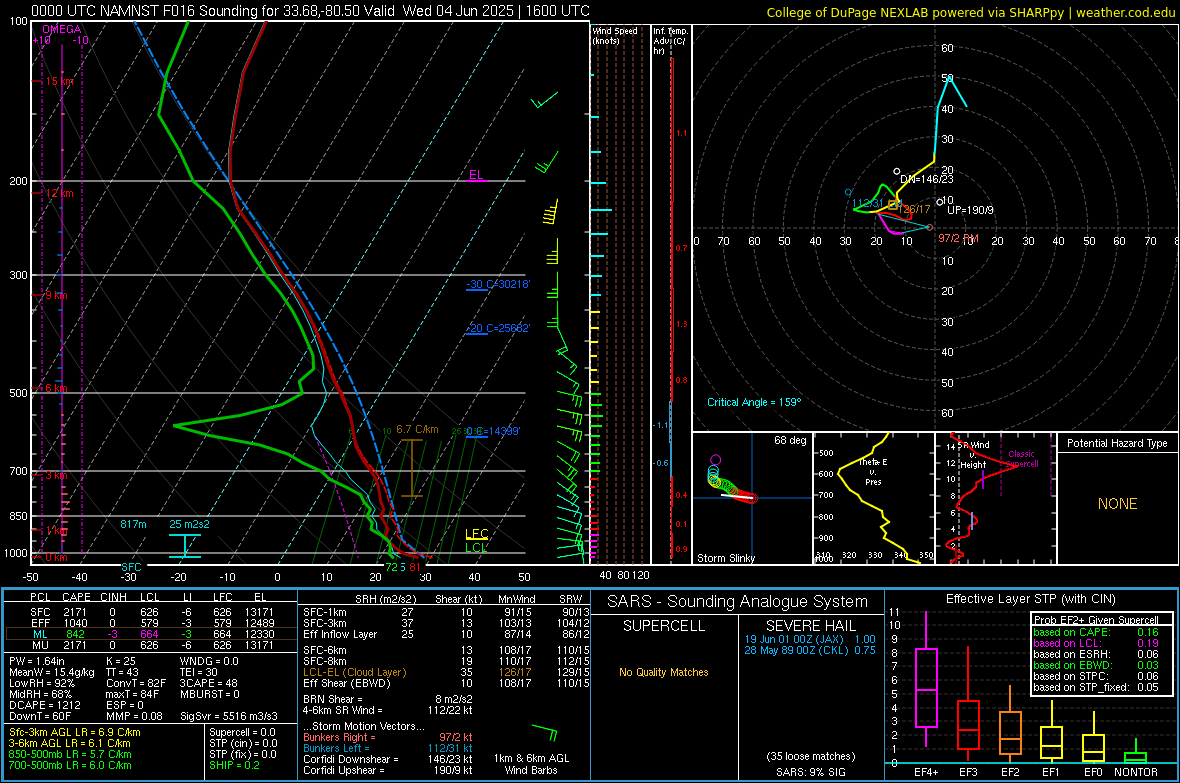Screen dimensions: 1180x783
Task: Click the "Potential Hazard Type" header
Action: 1117,443
